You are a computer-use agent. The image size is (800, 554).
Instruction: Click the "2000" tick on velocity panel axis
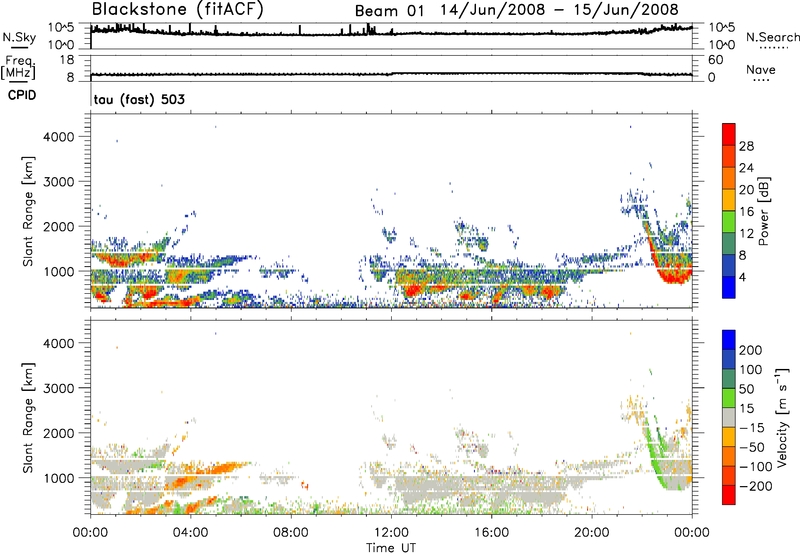[x=59, y=433]
